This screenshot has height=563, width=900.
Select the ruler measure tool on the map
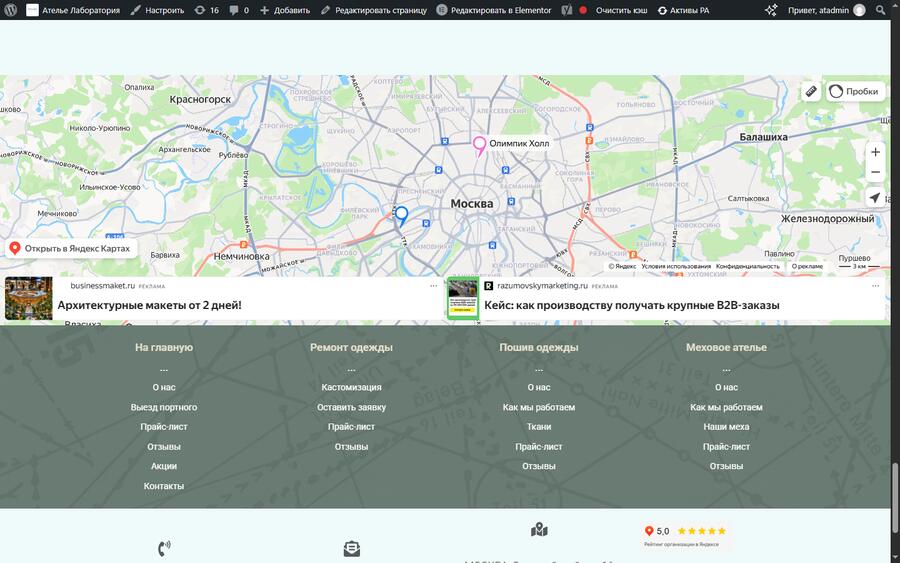811,91
